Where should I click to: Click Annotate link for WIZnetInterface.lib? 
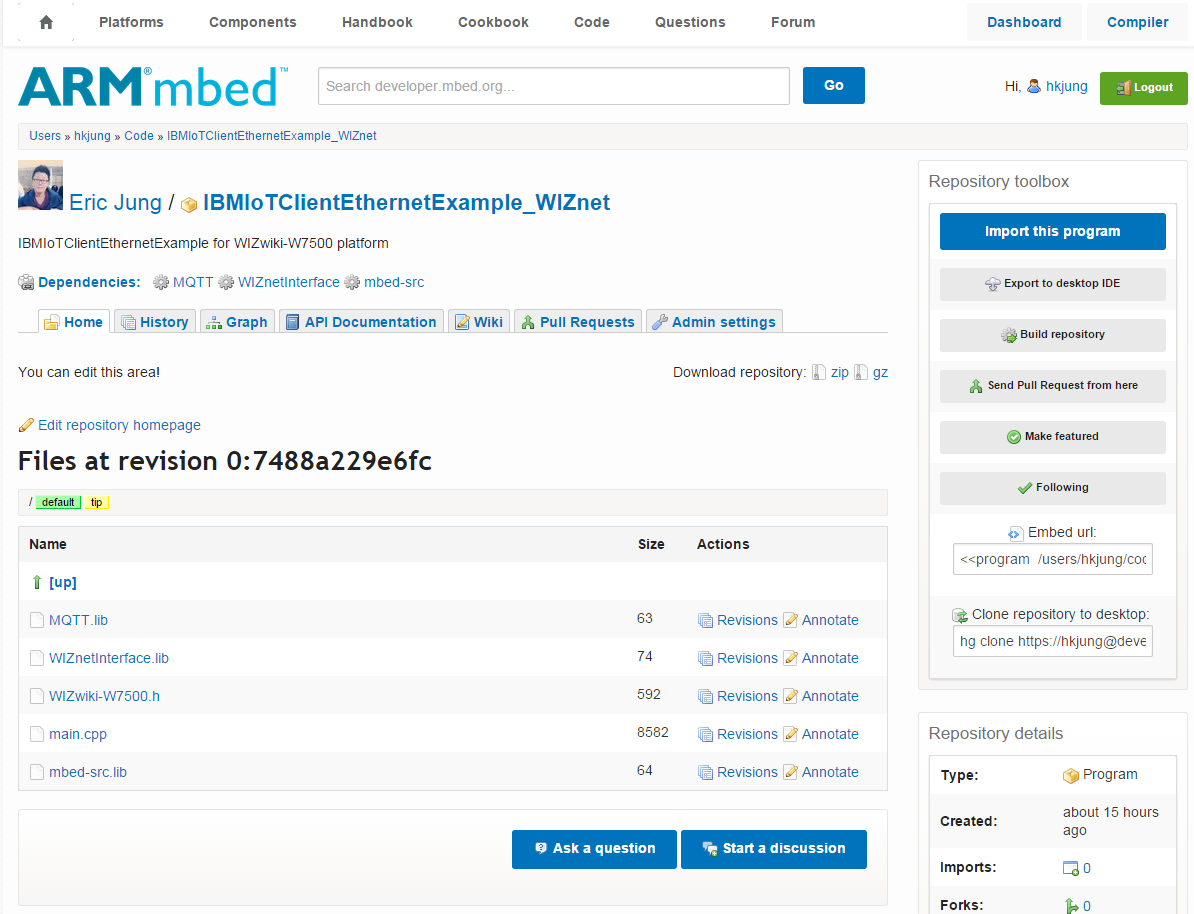point(830,658)
